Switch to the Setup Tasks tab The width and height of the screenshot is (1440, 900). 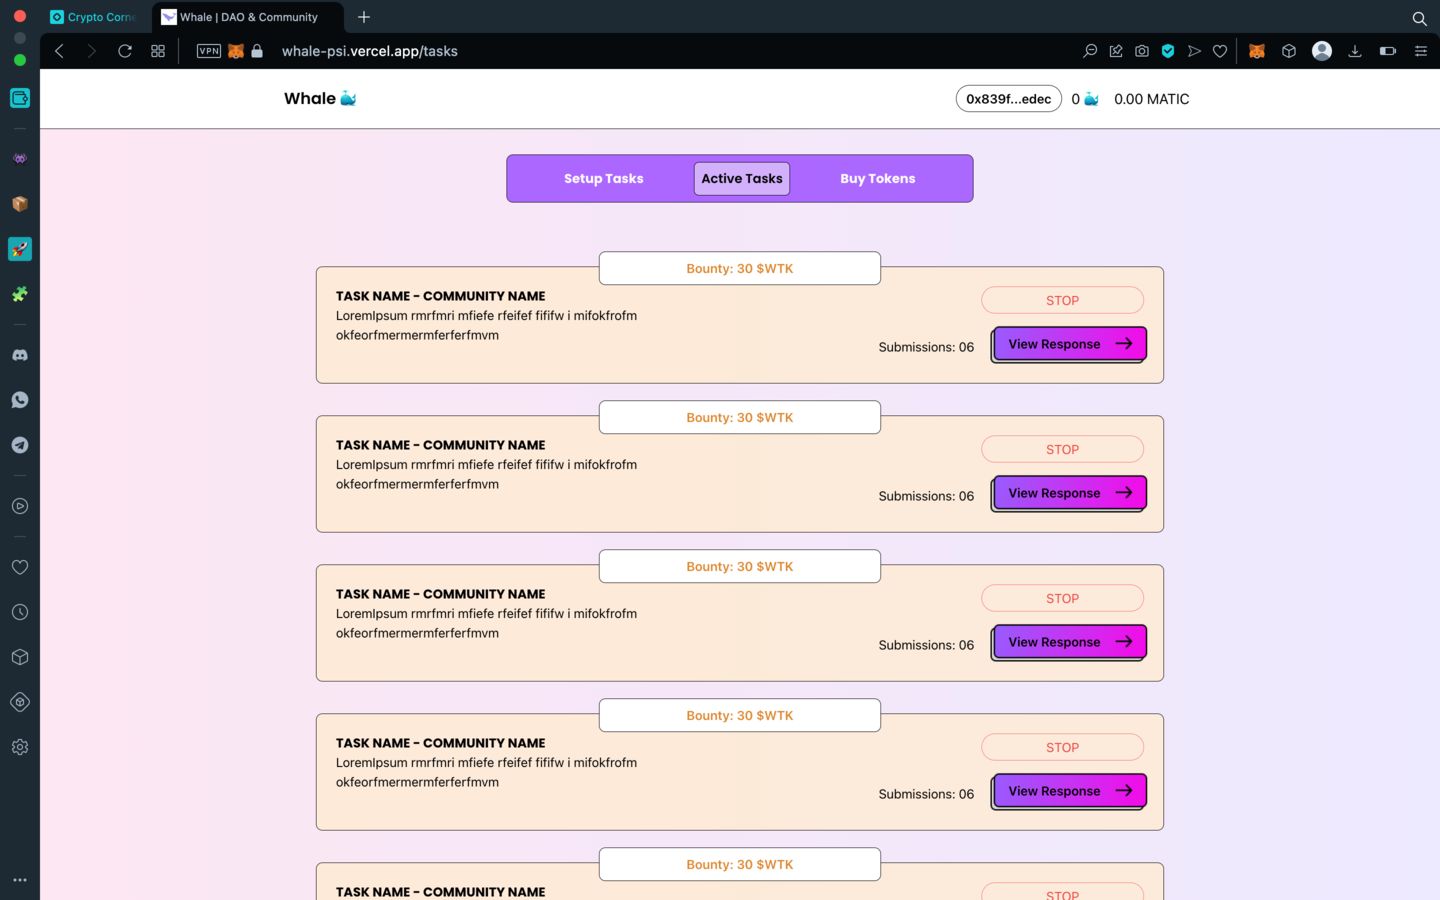click(604, 179)
